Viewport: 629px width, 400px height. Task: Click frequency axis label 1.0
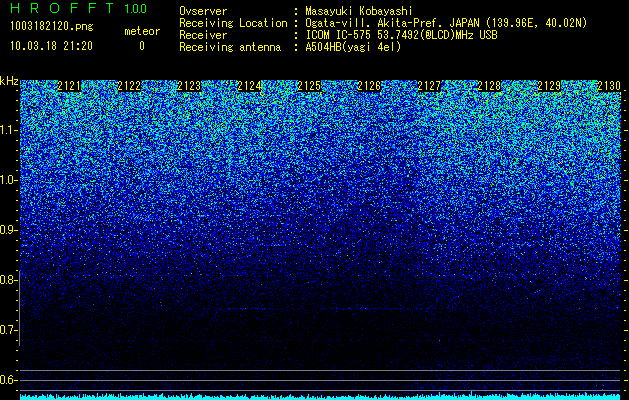tap(8, 180)
